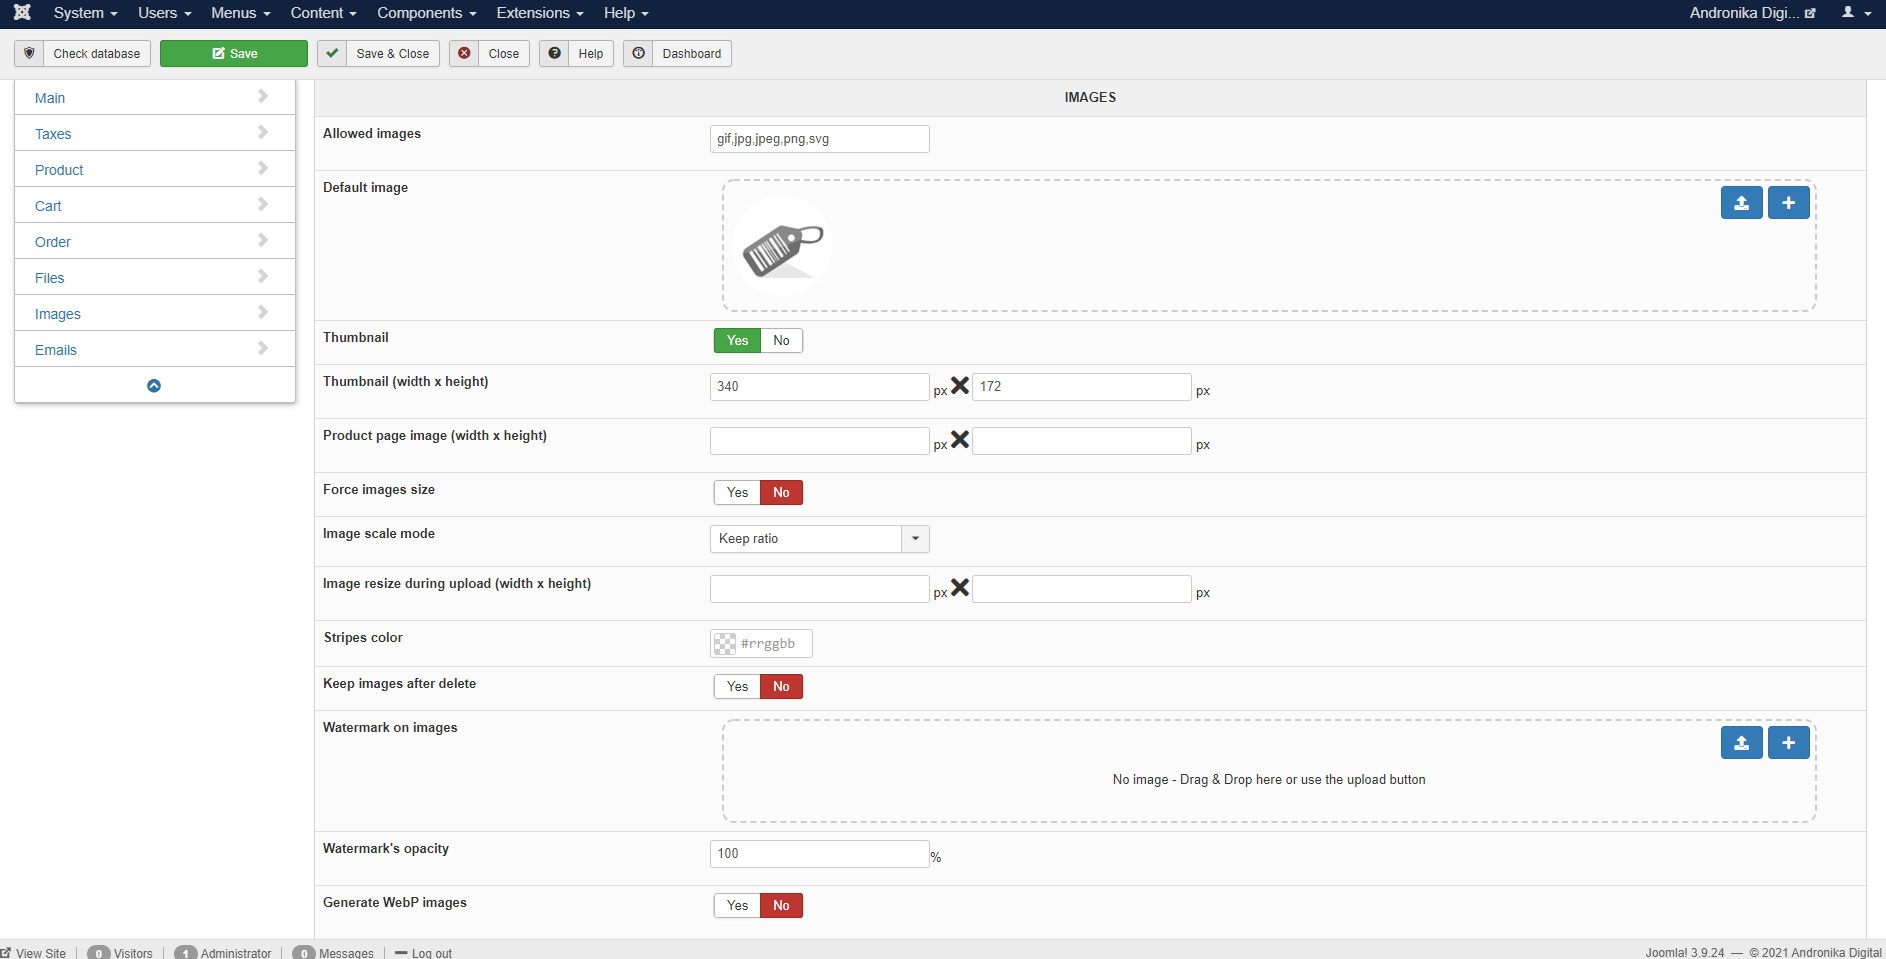Click the default image price tag thumbnail

[782, 246]
